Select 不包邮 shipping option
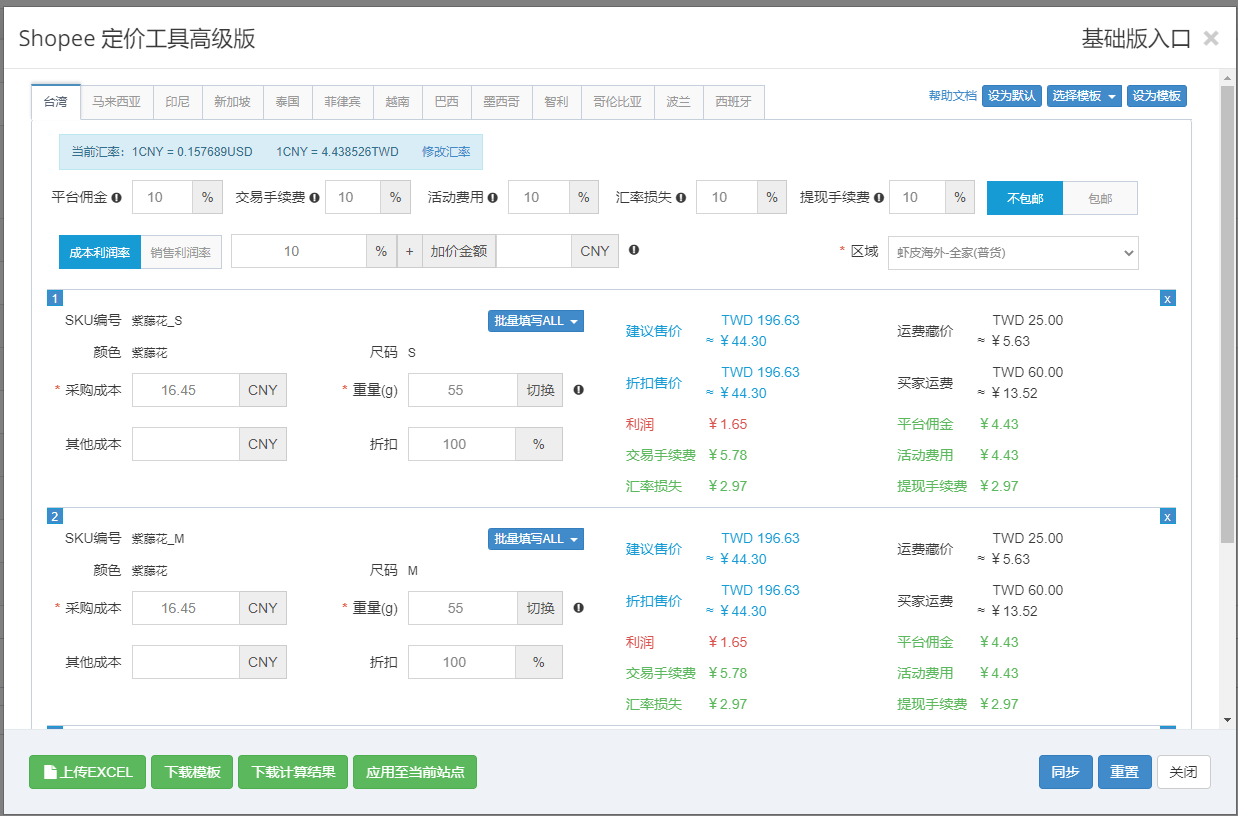Screen dimensions: 1238x816 pos(1025,198)
